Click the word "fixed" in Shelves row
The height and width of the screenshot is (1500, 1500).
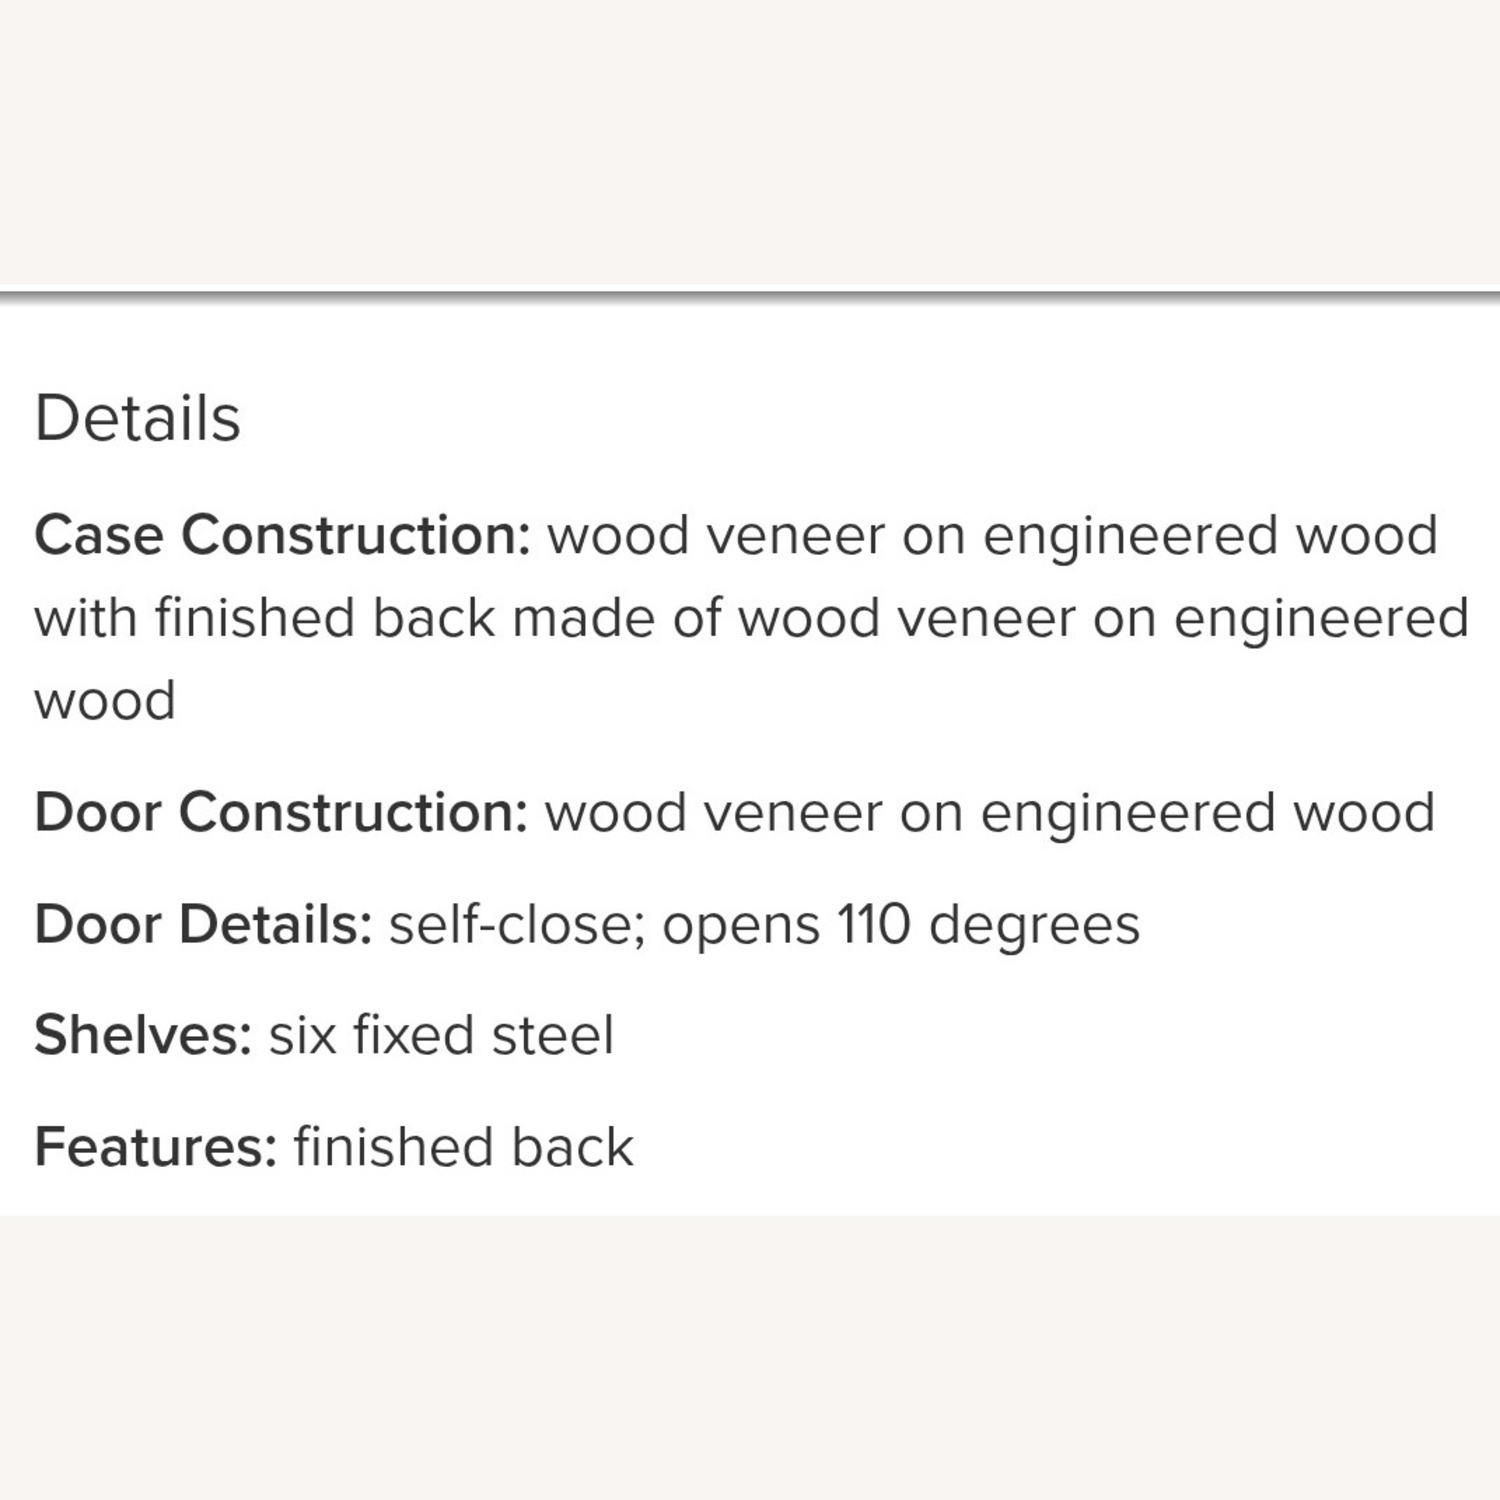point(413,1035)
